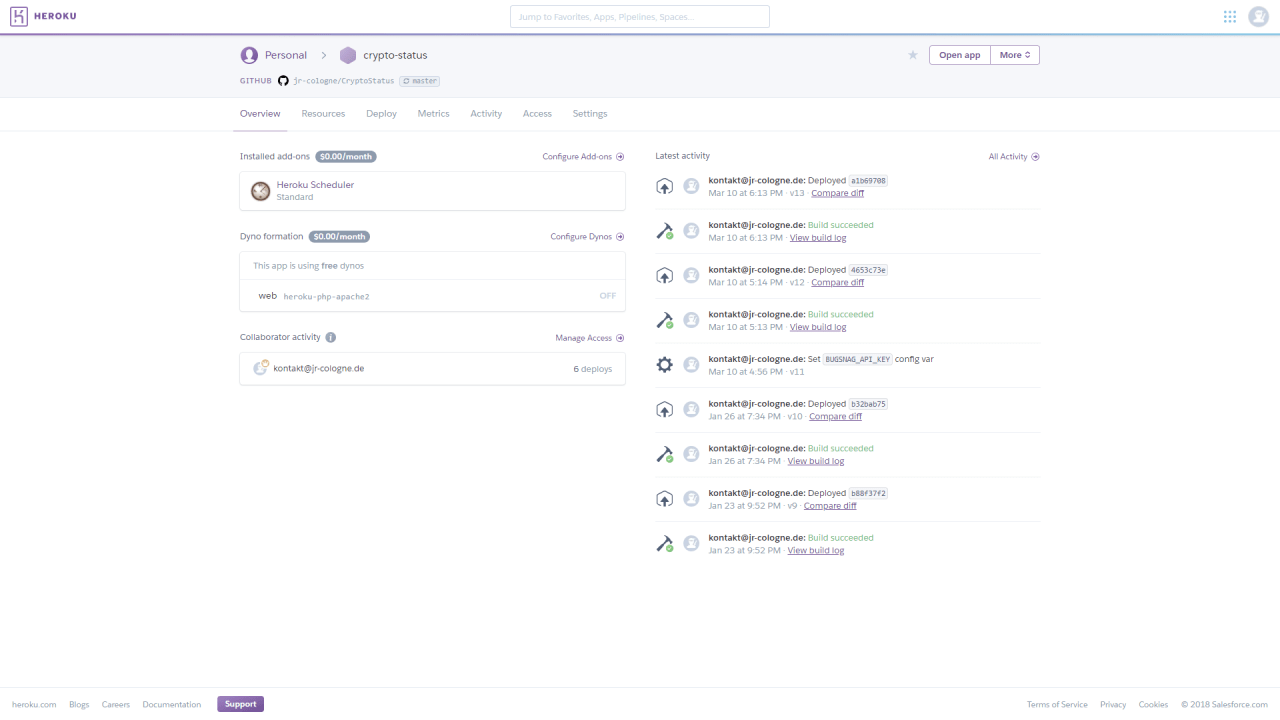Open Compare diff for v10 deploy
Image resolution: width=1280 pixels, height=720 pixels.
click(x=835, y=416)
